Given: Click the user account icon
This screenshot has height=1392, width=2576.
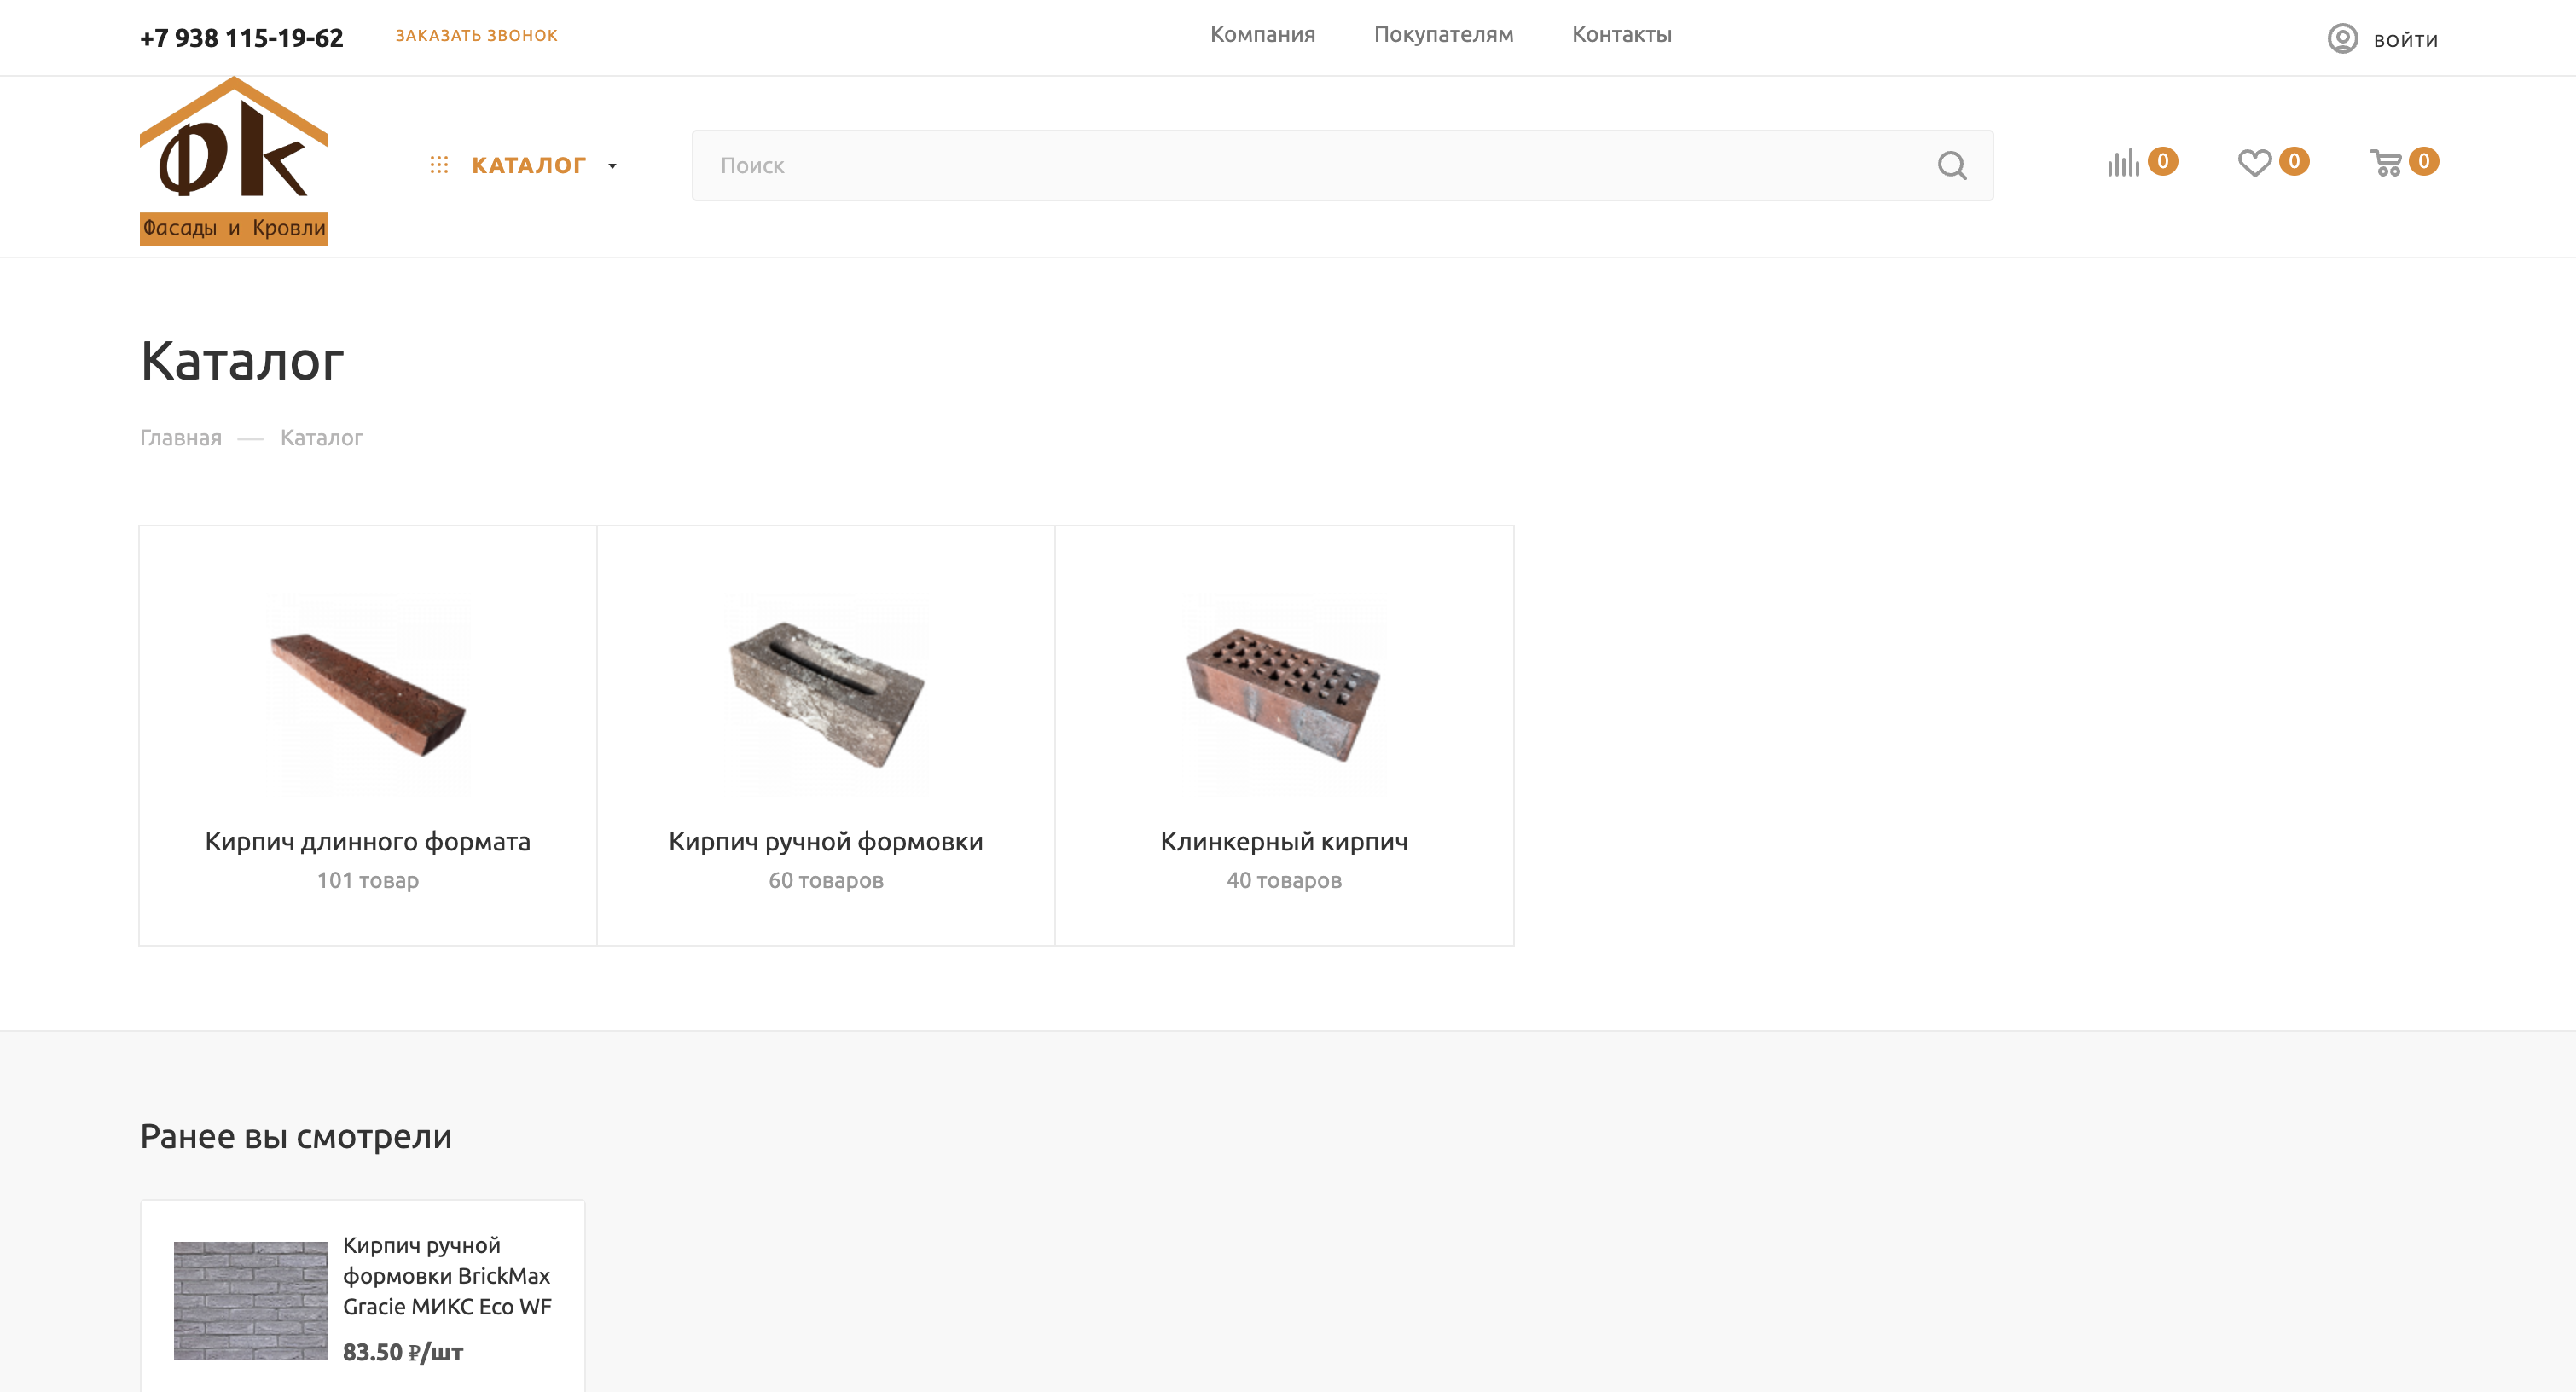Looking at the screenshot, I should (x=2342, y=39).
